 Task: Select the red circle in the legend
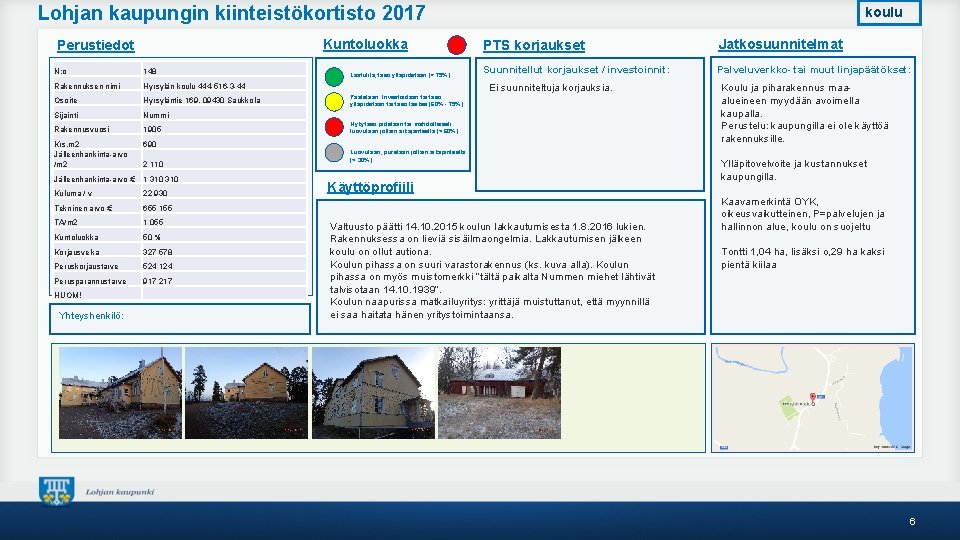(x=334, y=127)
